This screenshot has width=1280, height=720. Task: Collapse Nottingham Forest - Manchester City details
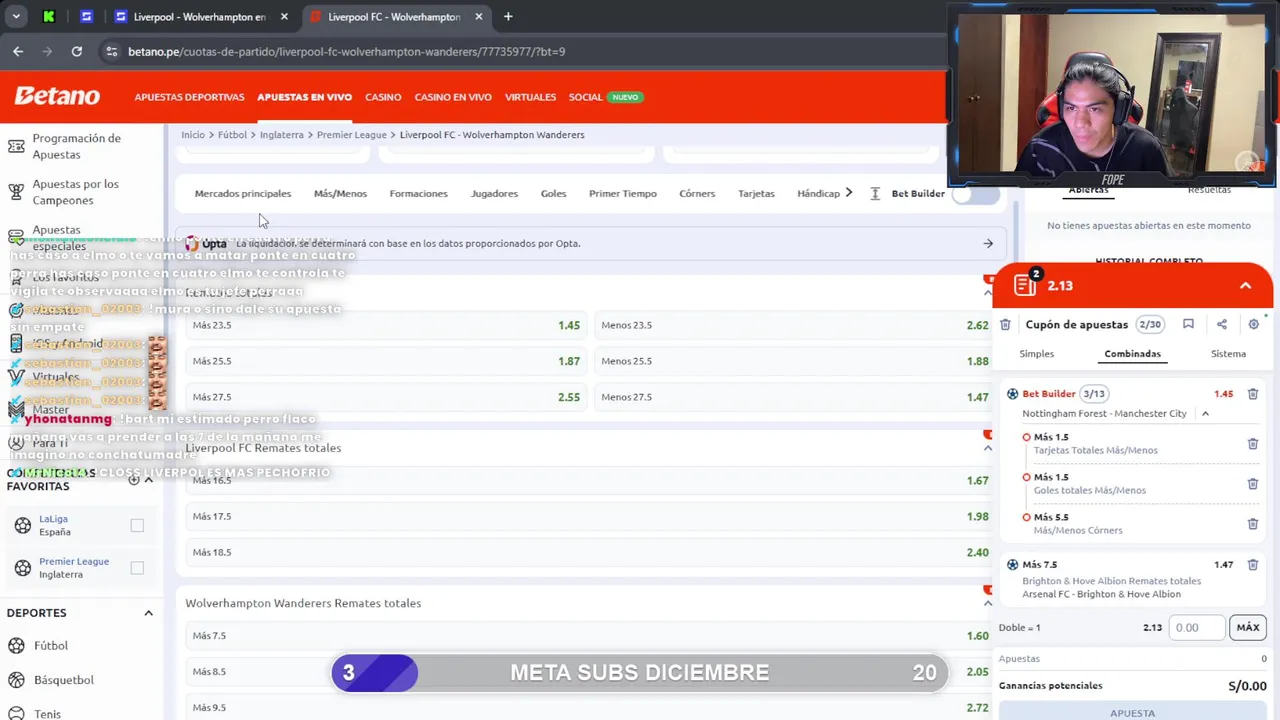1205,414
